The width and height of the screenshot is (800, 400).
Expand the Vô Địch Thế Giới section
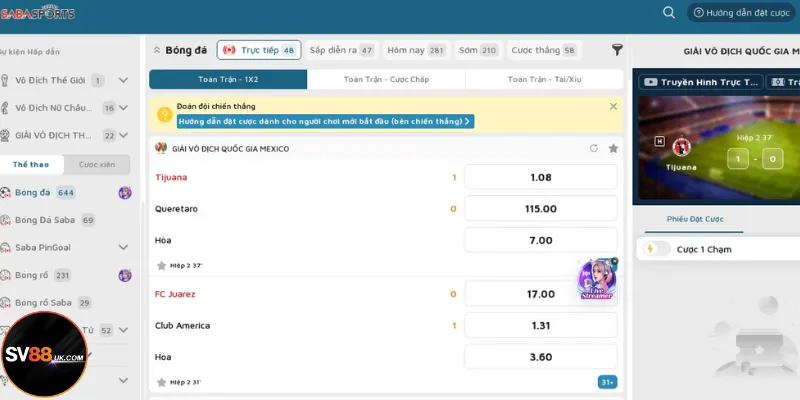pos(123,80)
